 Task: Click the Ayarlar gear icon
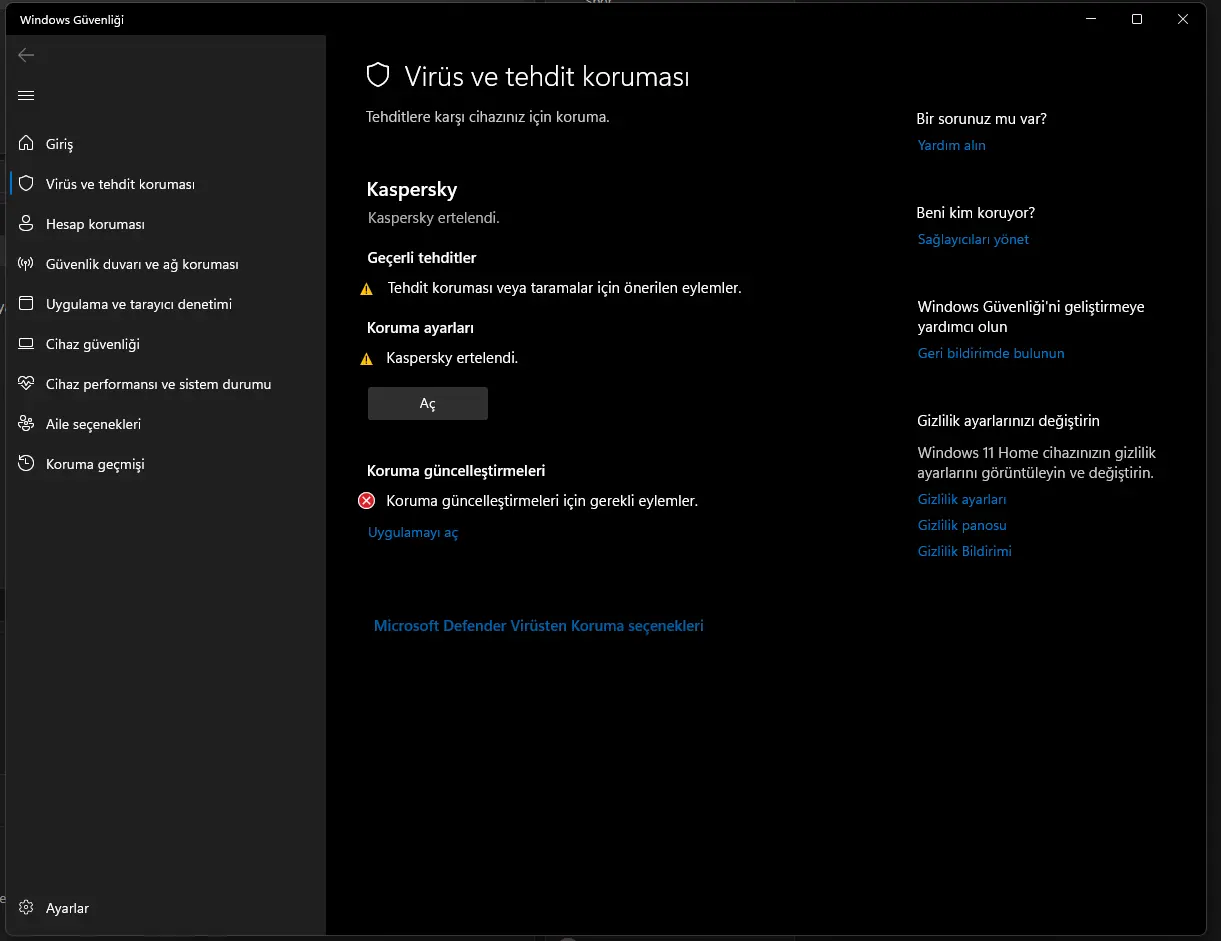pyautogui.click(x=27, y=908)
